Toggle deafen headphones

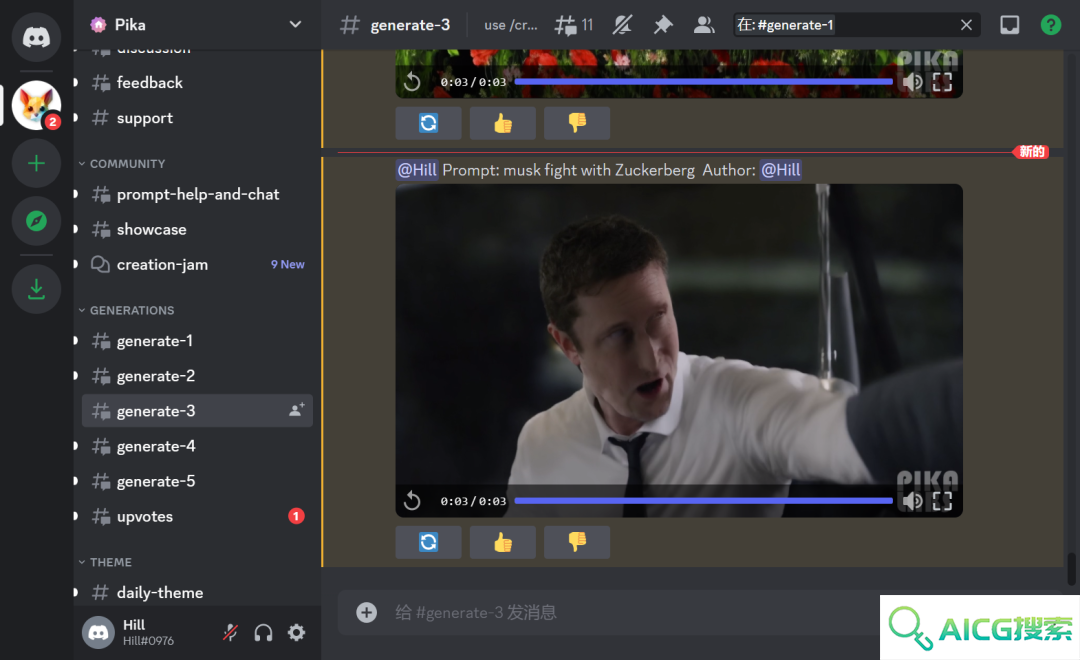pos(263,632)
